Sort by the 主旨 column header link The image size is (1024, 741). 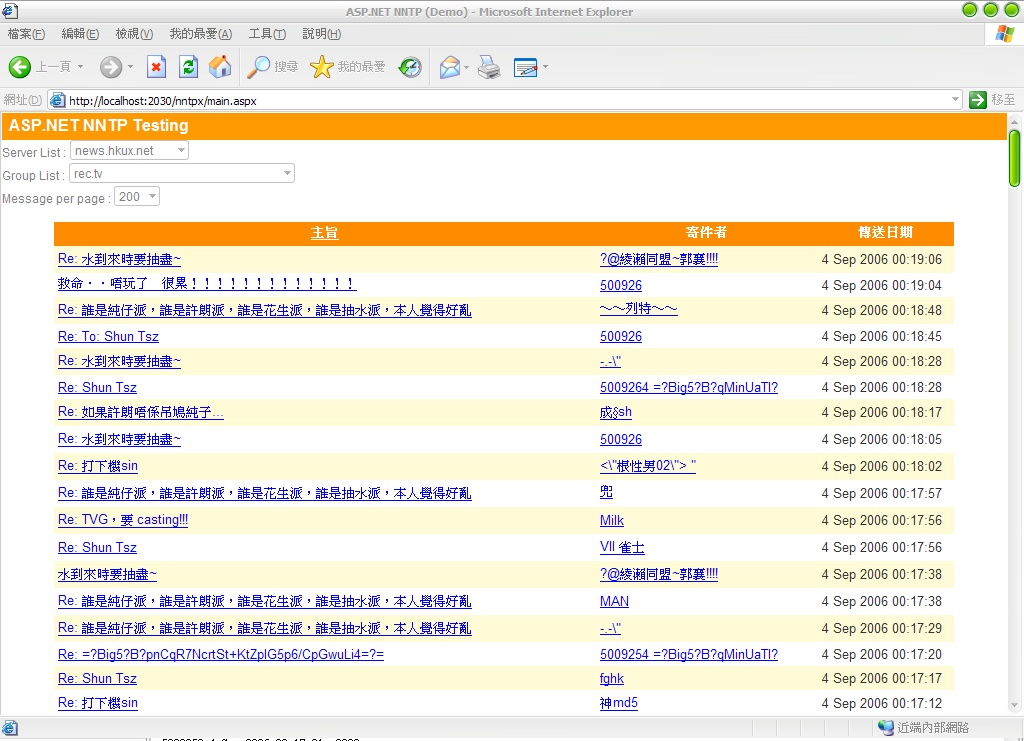[x=324, y=232]
